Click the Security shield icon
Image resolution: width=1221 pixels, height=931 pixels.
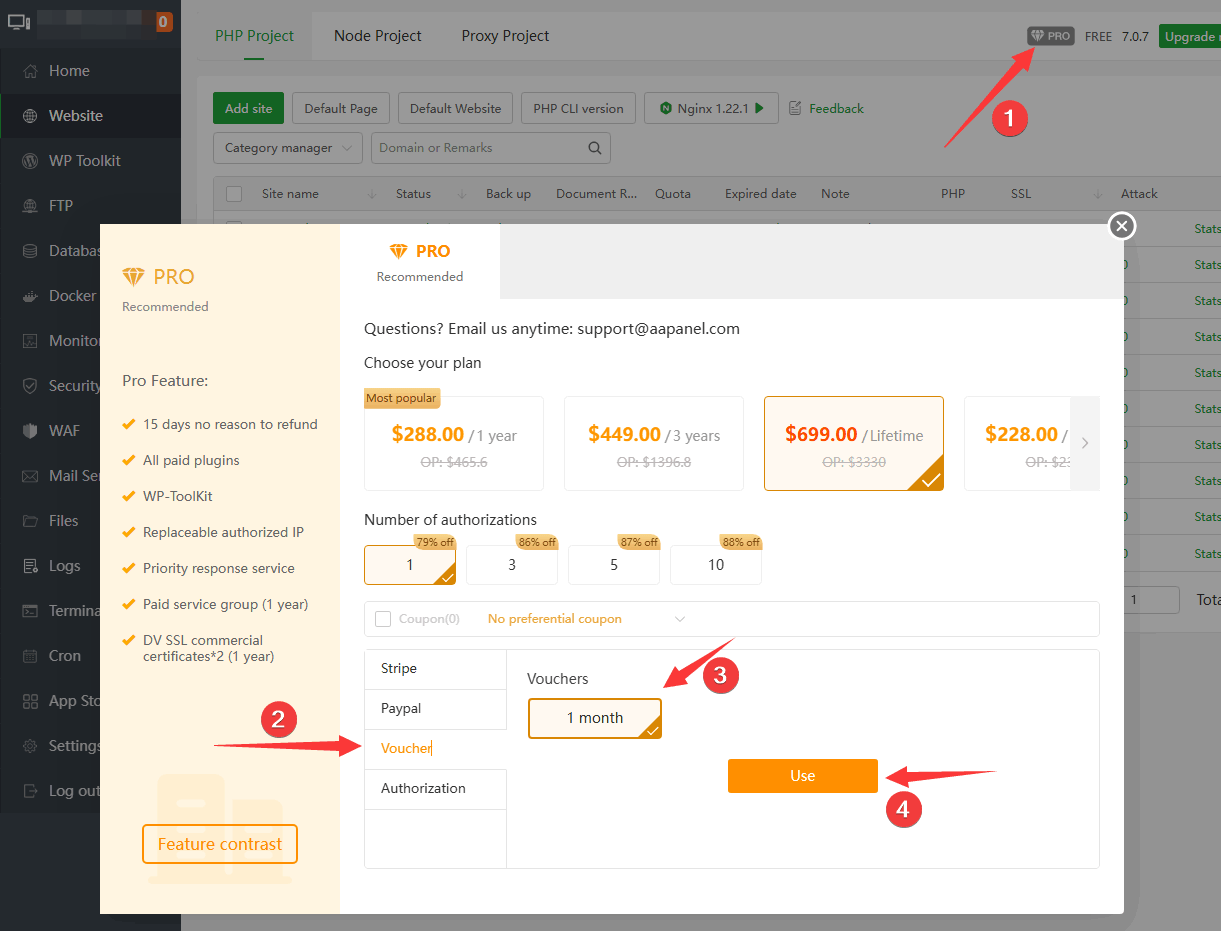(30, 386)
